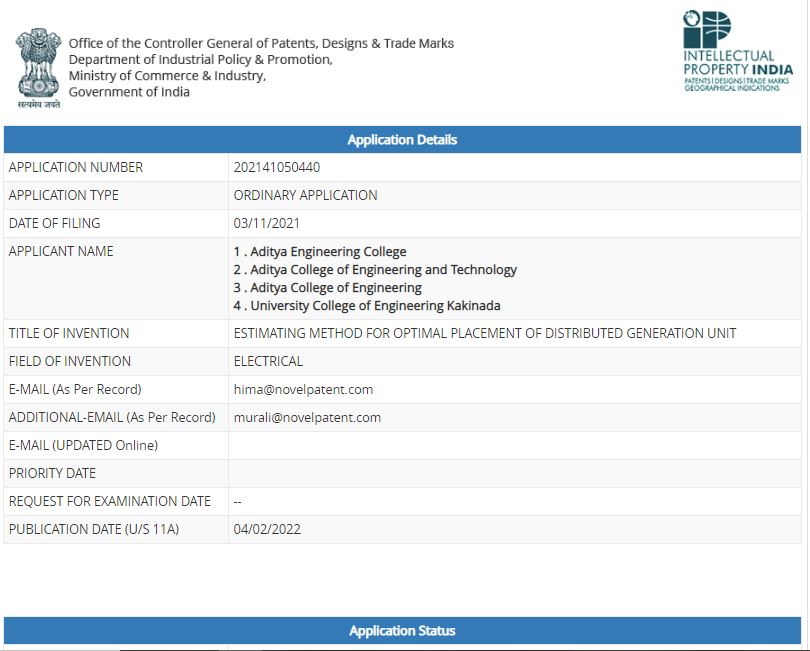Image resolution: width=810 pixels, height=651 pixels.
Task: Click the Government of India emblem
Action: pos(39,68)
